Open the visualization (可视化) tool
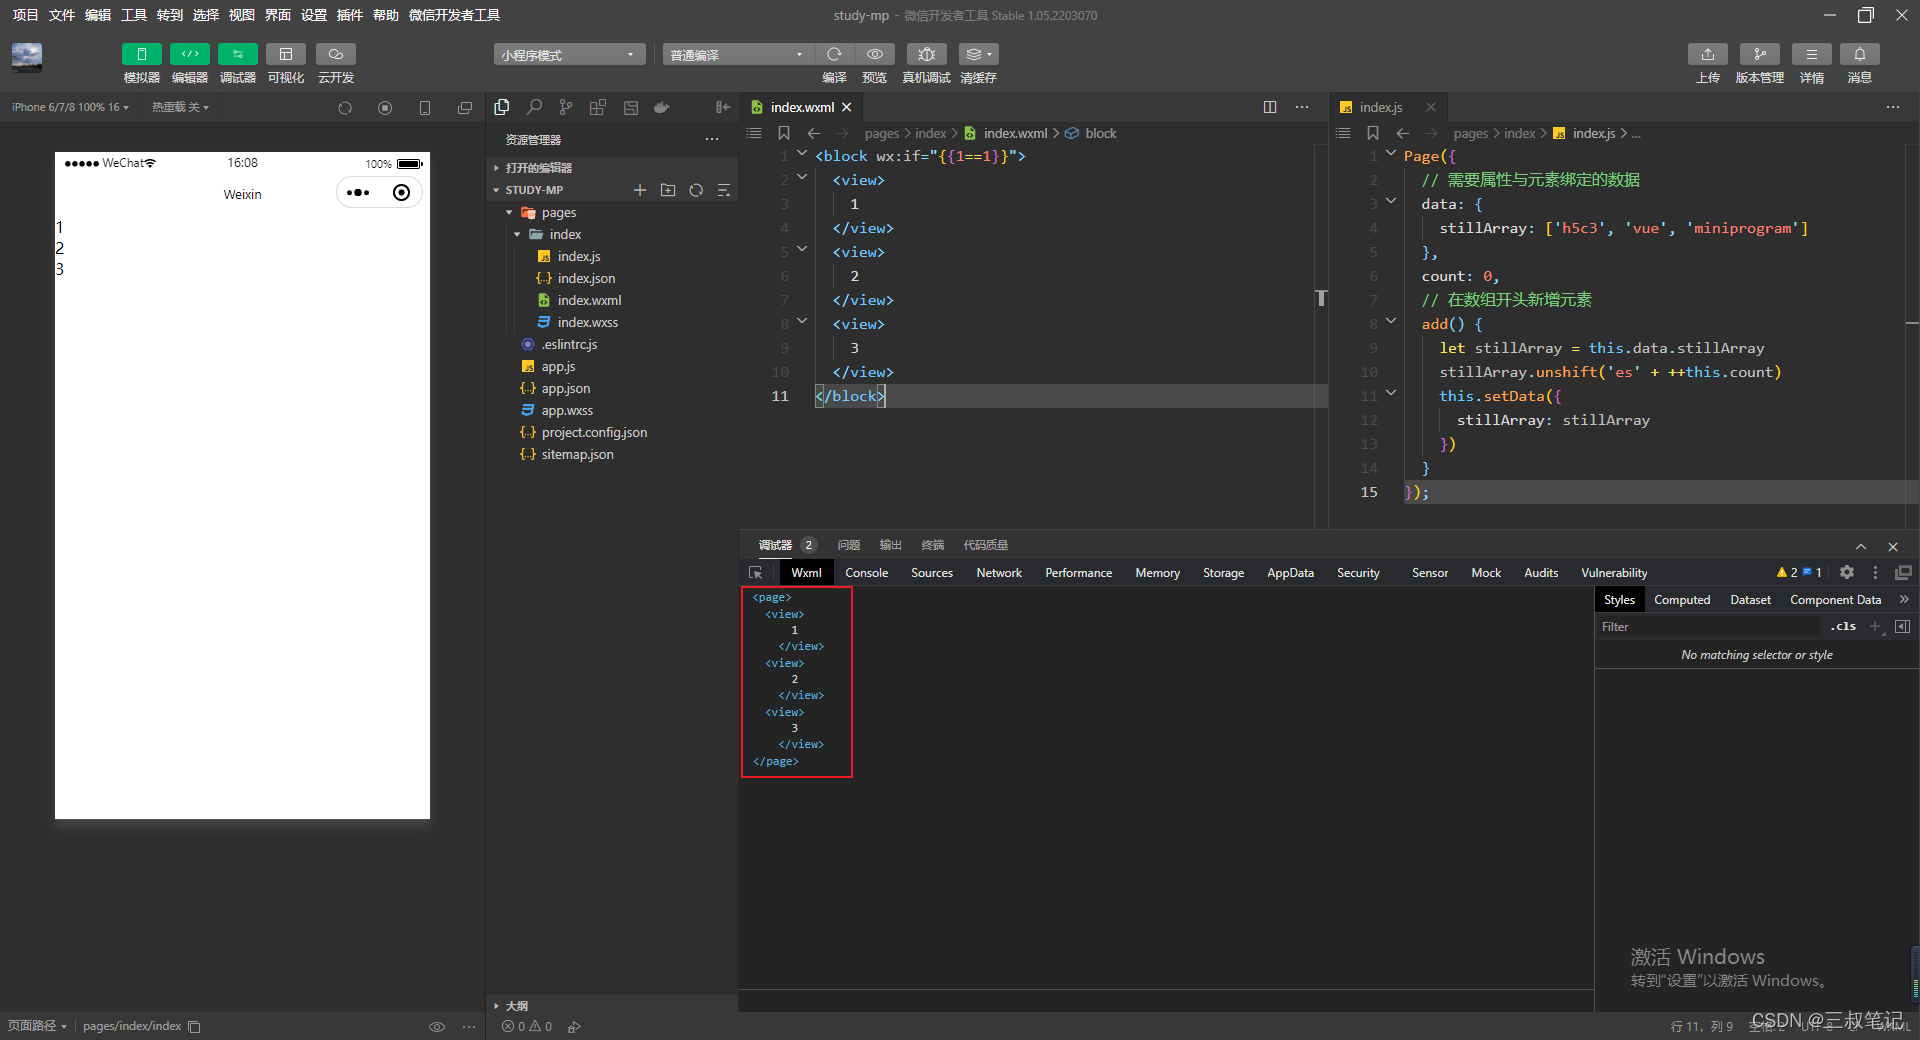This screenshot has width=1920, height=1040. point(285,54)
